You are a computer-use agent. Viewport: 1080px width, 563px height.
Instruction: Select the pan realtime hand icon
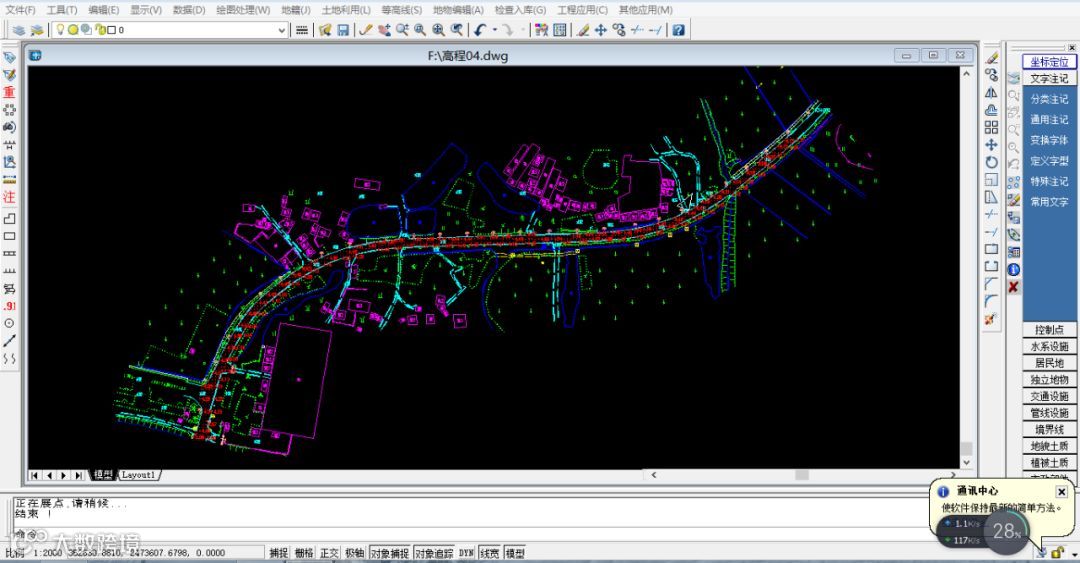[x=384, y=30]
